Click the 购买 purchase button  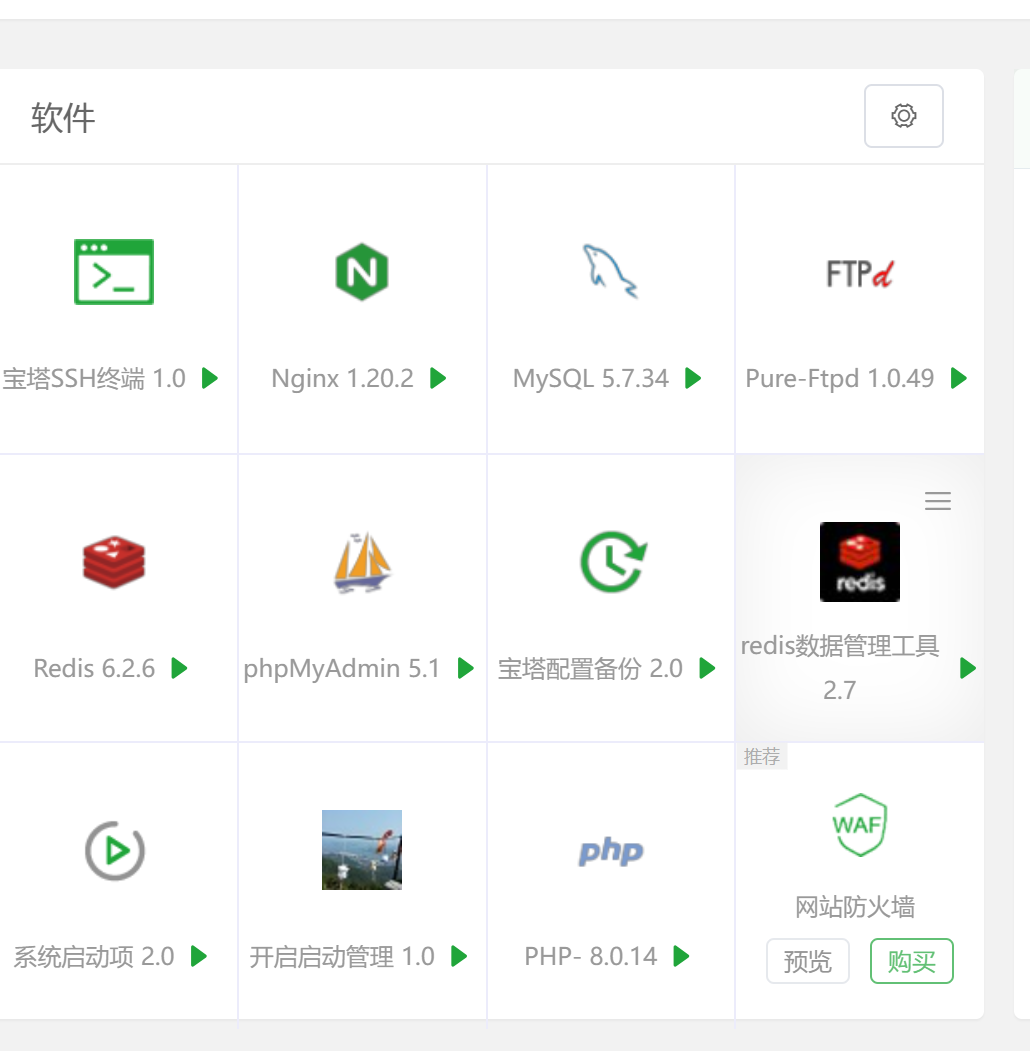[911, 961]
